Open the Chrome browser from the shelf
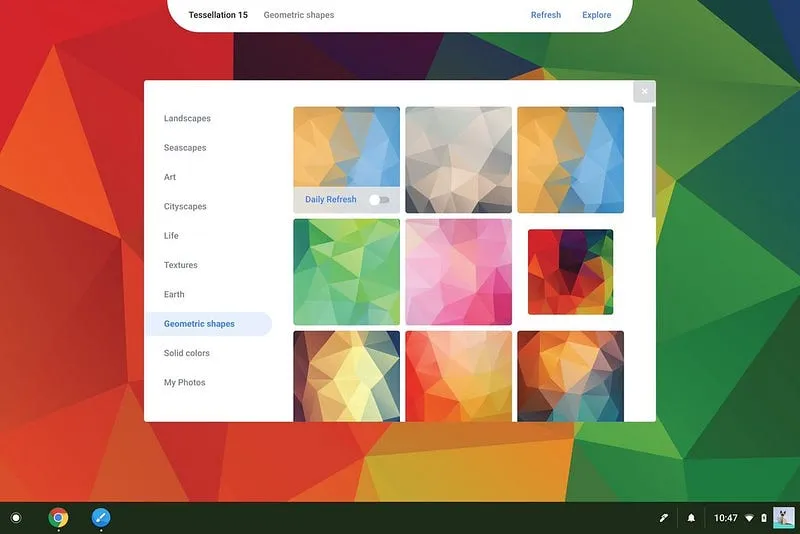The image size is (800, 534). [x=59, y=517]
